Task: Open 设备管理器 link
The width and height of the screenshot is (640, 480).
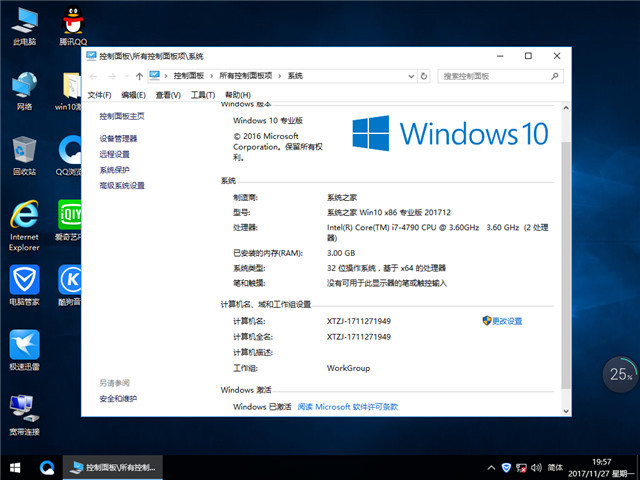Action: pos(118,139)
